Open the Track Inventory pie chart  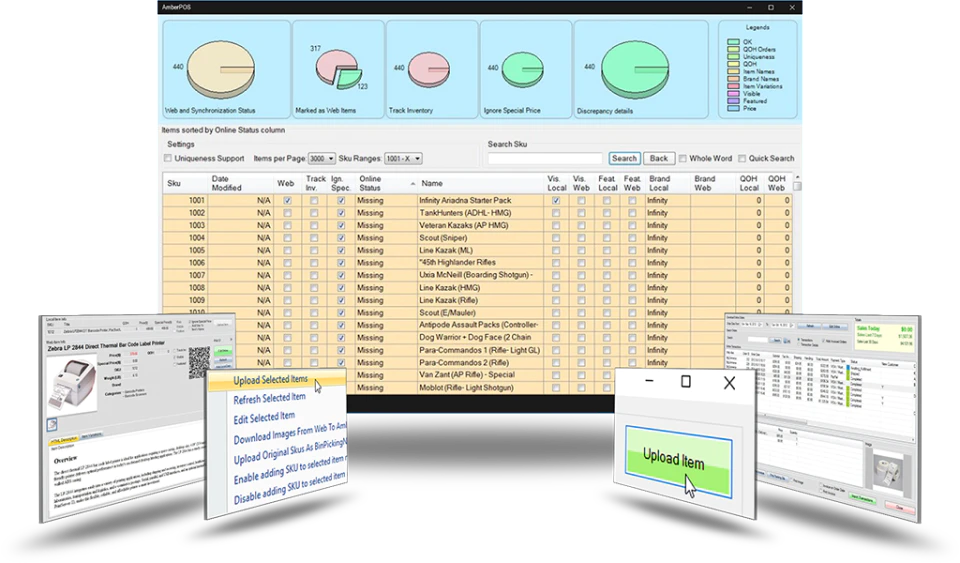pos(429,69)
